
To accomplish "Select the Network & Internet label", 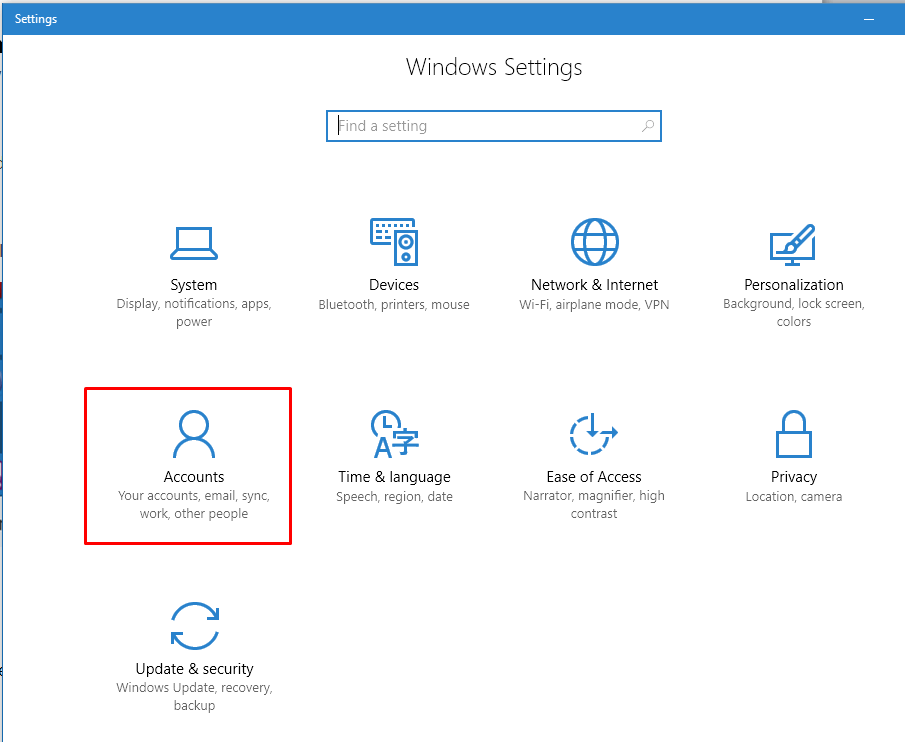I will (594, 285).
